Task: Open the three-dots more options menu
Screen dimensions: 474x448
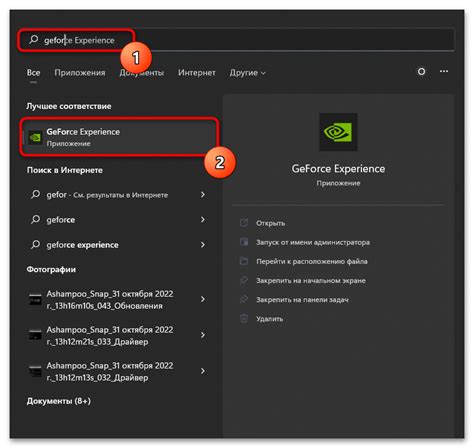Action: [x=444, y=71]
